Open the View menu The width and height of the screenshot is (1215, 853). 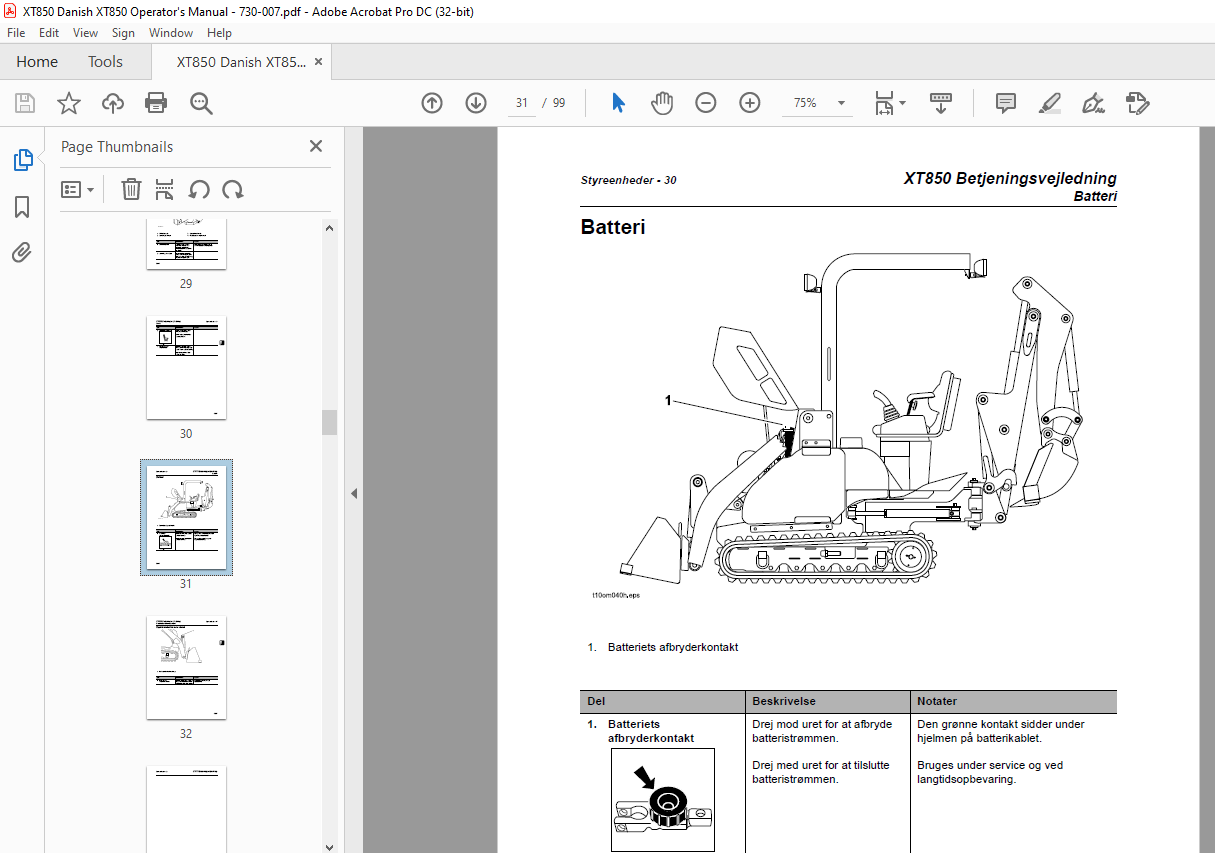[x=86, y=33]
